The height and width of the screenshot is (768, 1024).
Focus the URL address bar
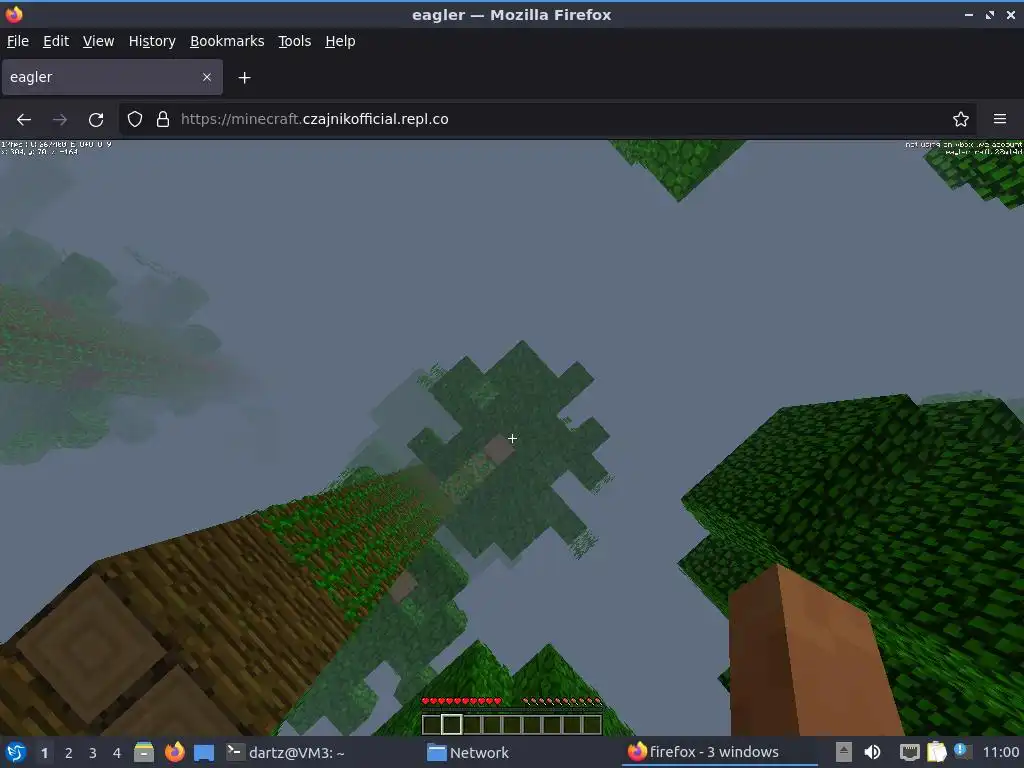click(547, 119)
